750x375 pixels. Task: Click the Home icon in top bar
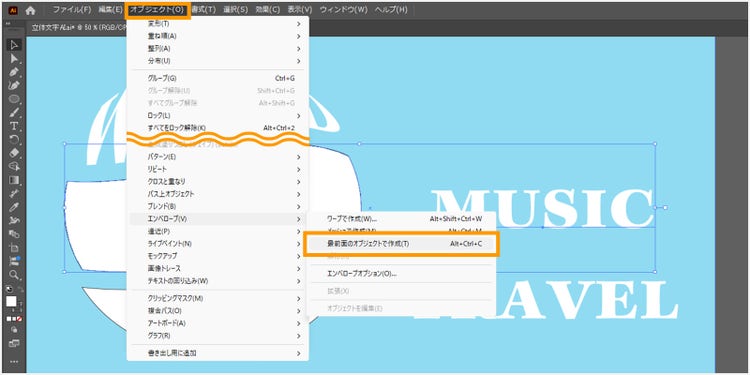point(31,10)
